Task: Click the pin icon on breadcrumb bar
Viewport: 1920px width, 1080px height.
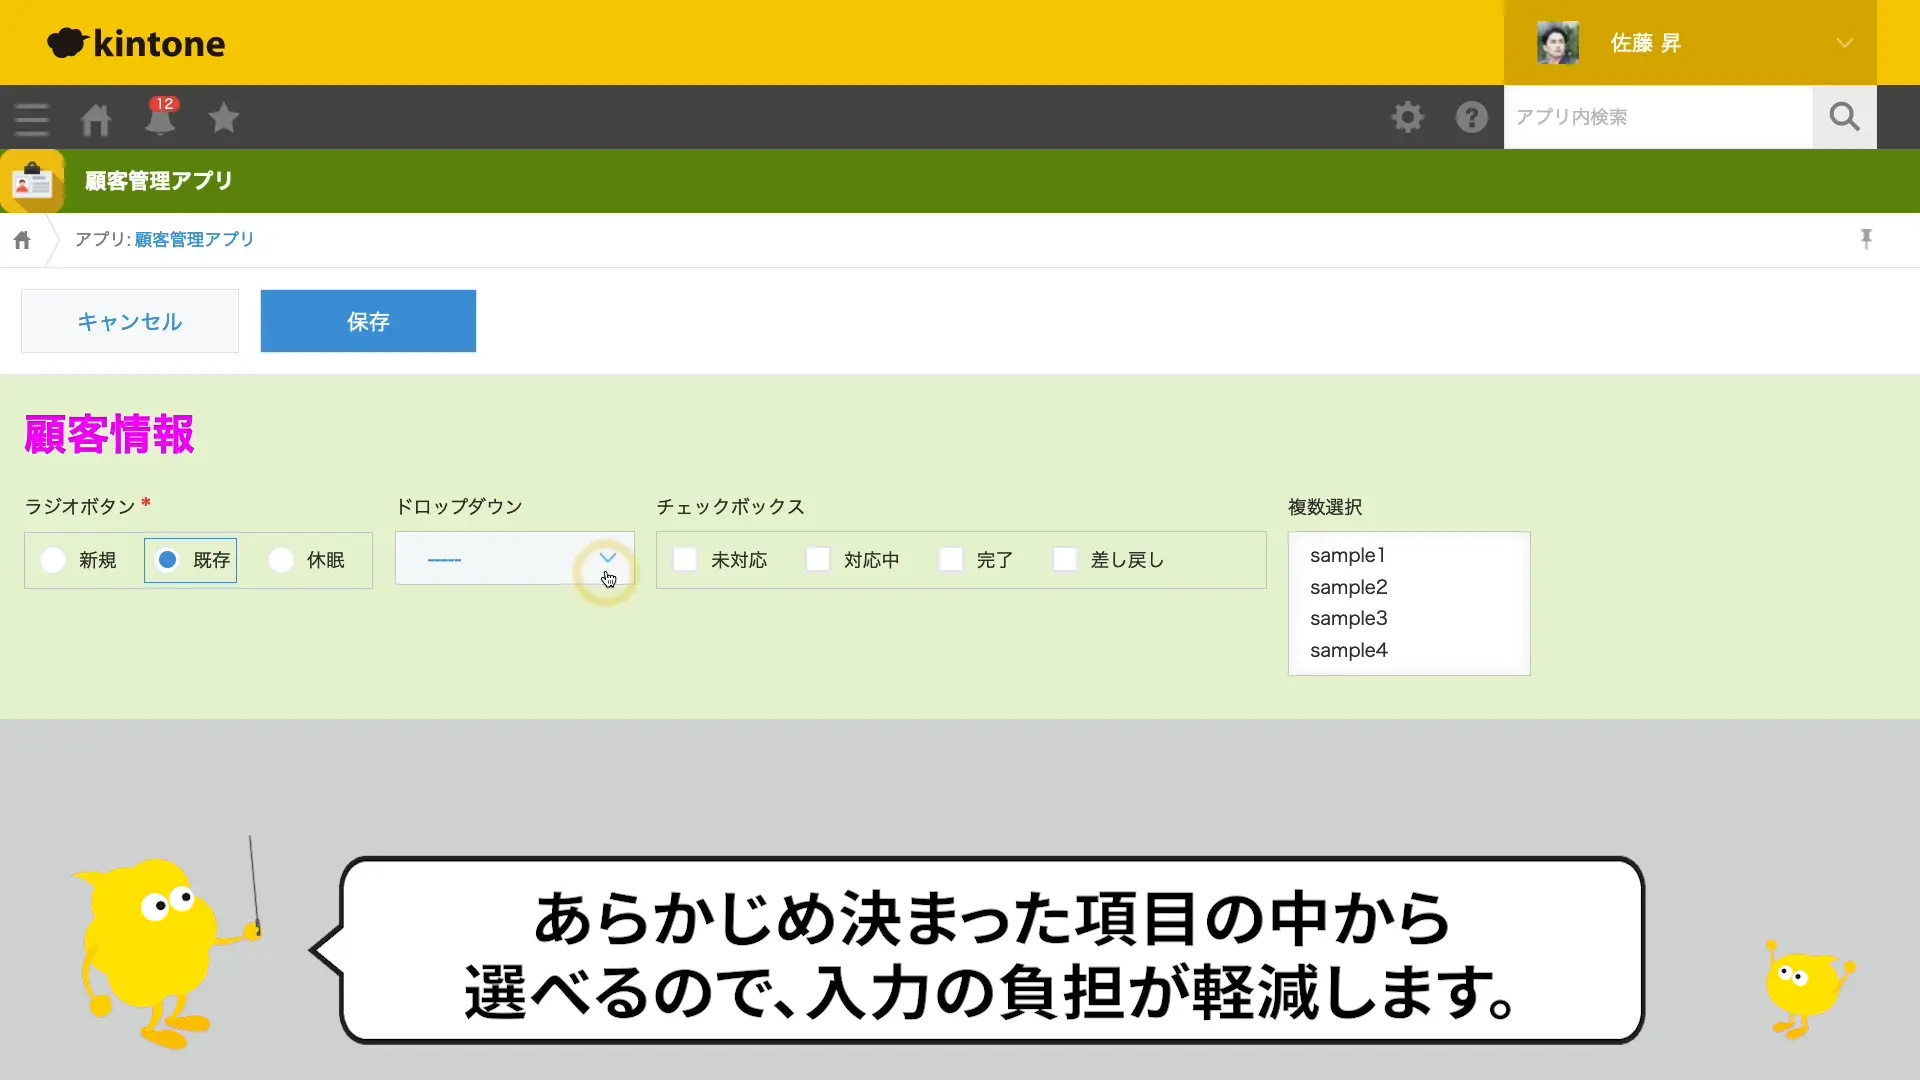Action: click(x=1866, y=239)
